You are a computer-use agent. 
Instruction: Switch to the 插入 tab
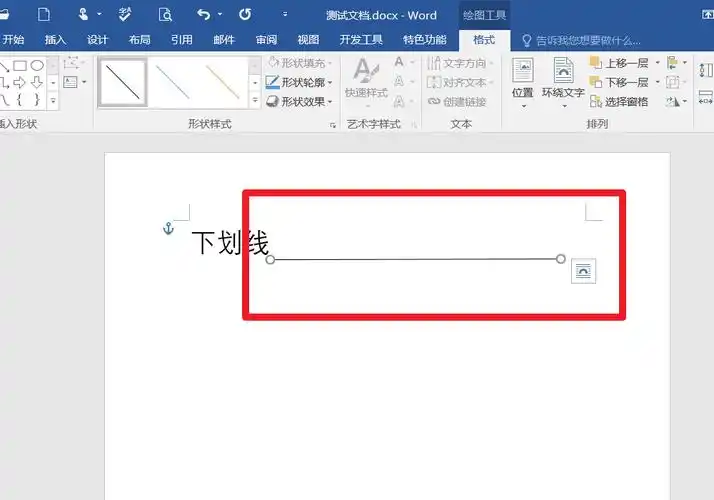[55, 40]
